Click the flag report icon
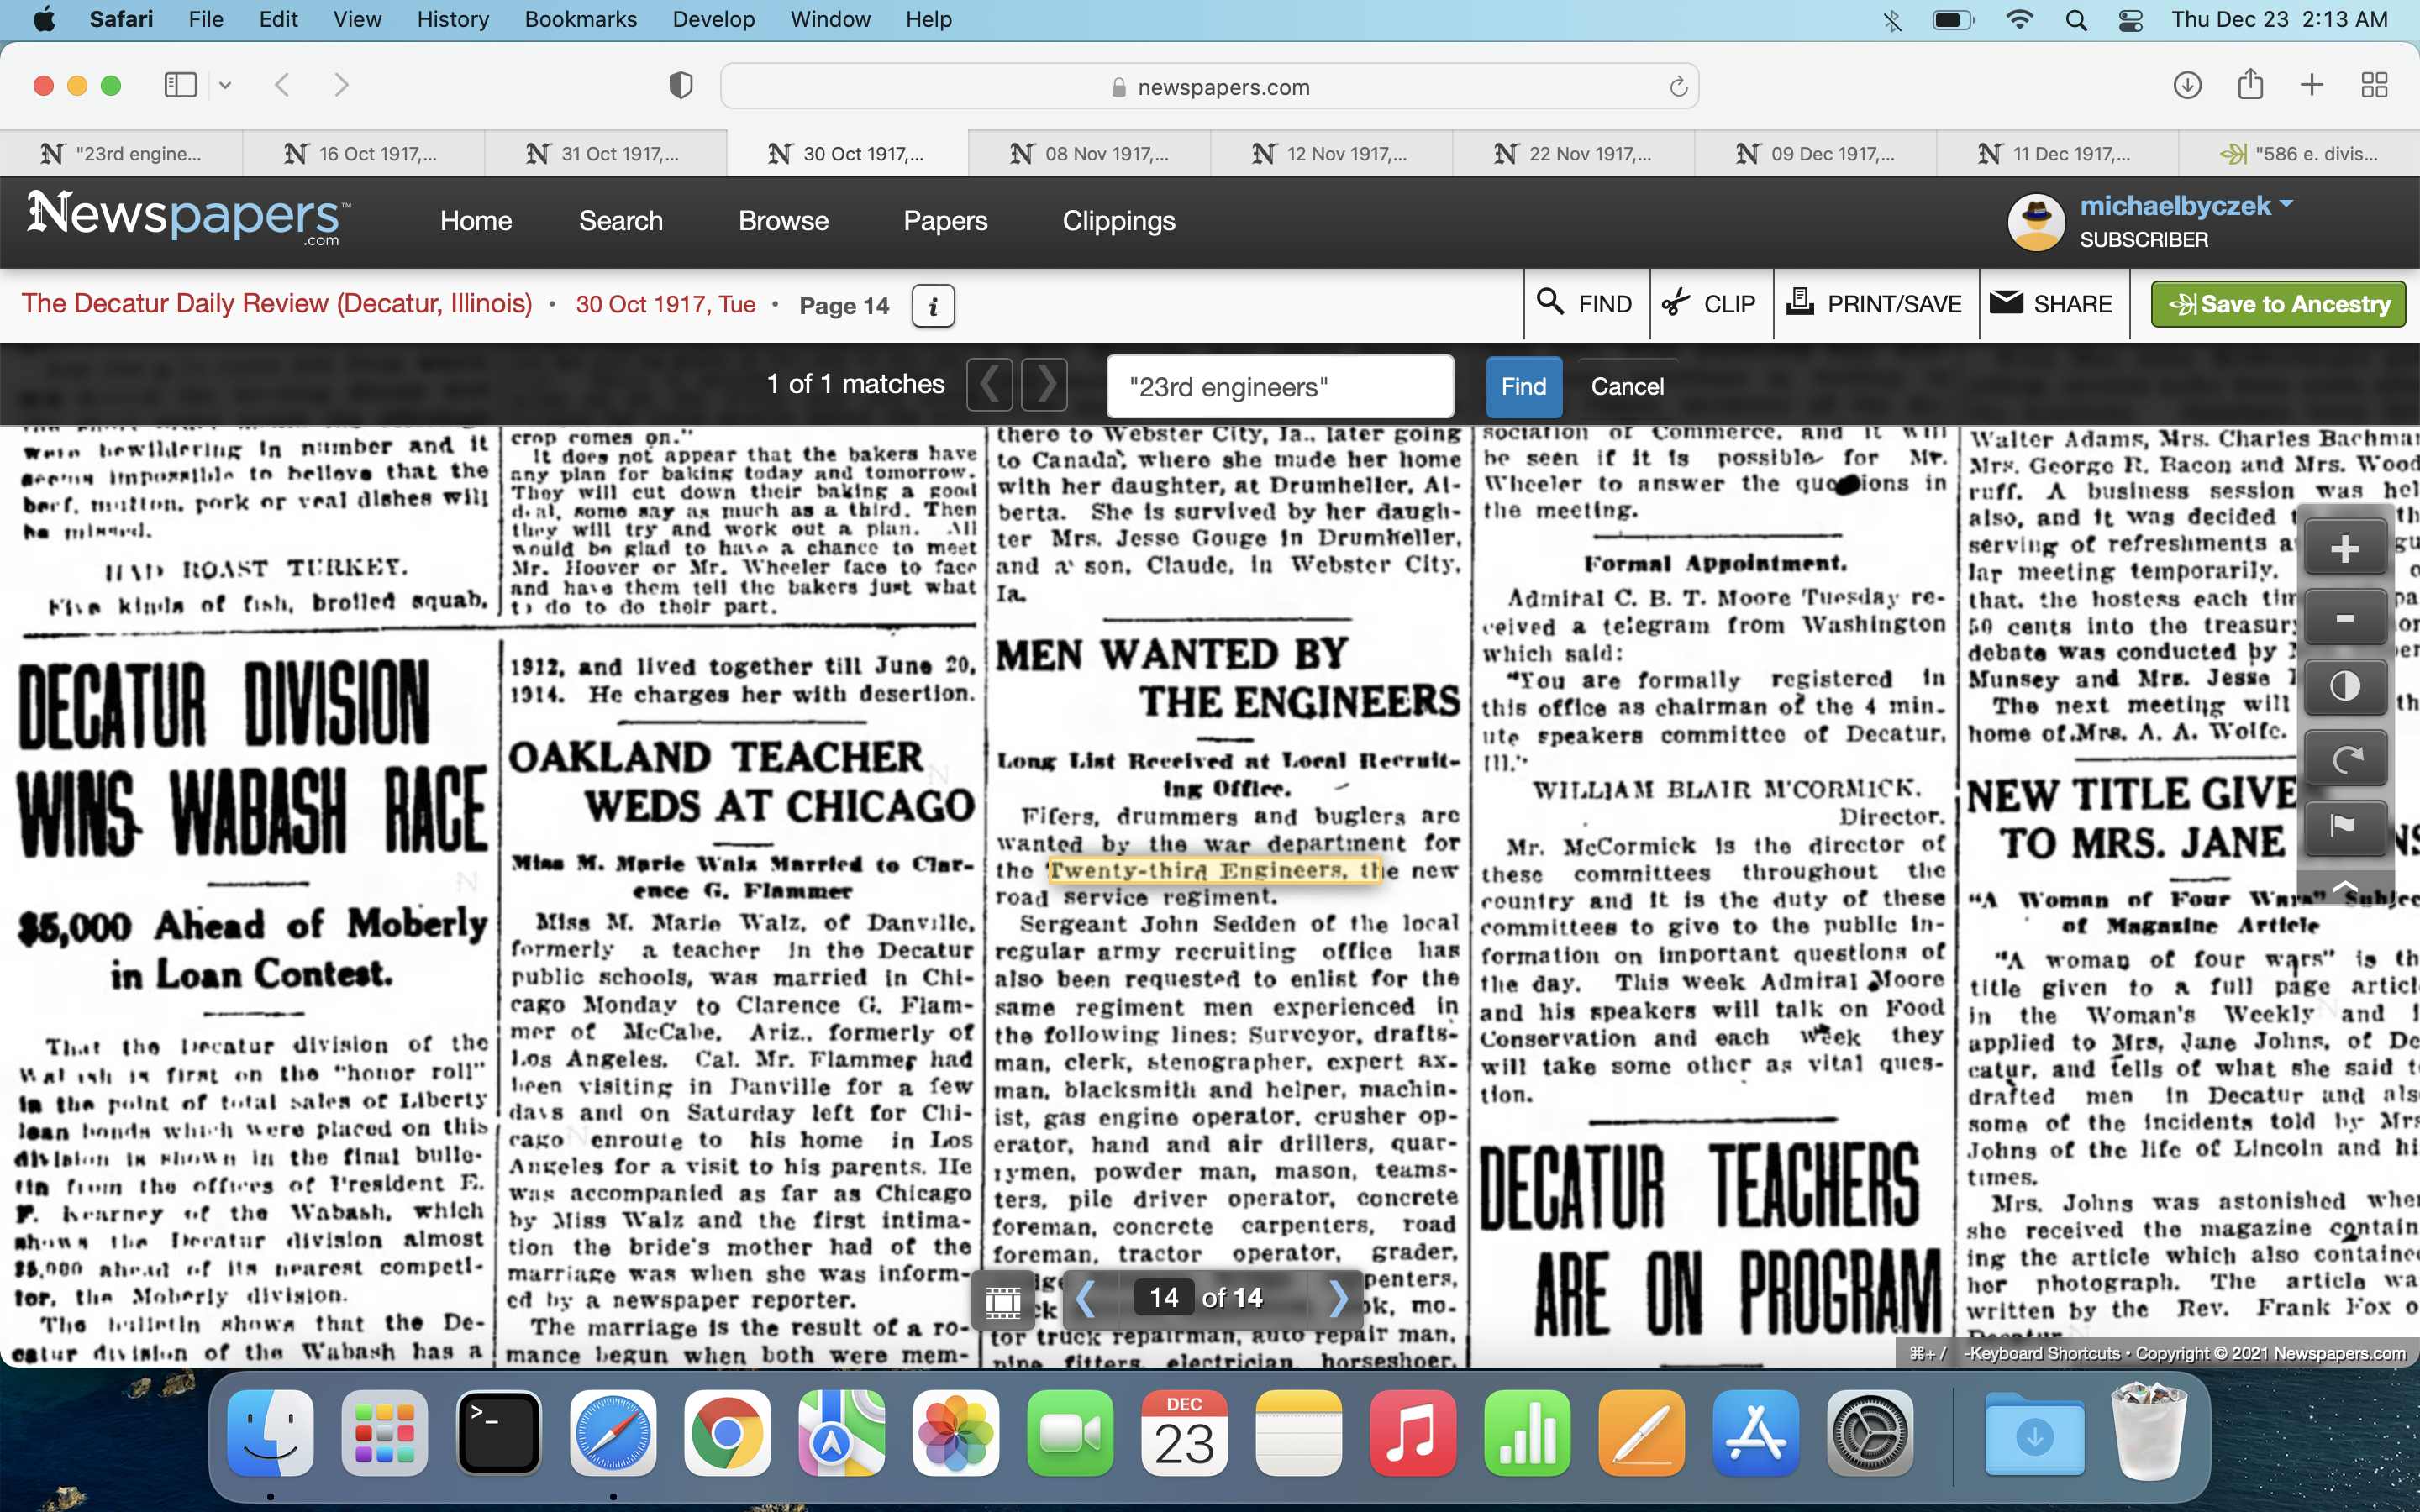This screenshot has width=2420, height=1512. pyautogui.click(x=2344, y=826)
